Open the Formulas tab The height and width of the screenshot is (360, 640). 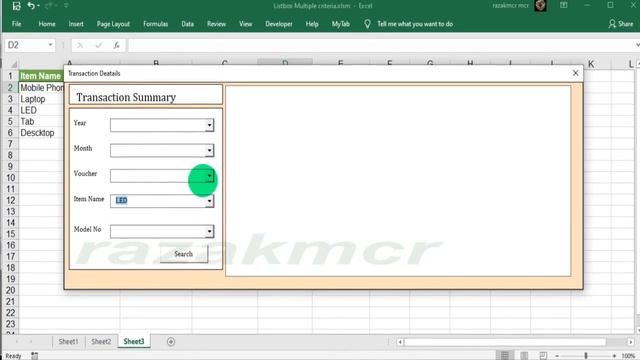pos(156,24)
